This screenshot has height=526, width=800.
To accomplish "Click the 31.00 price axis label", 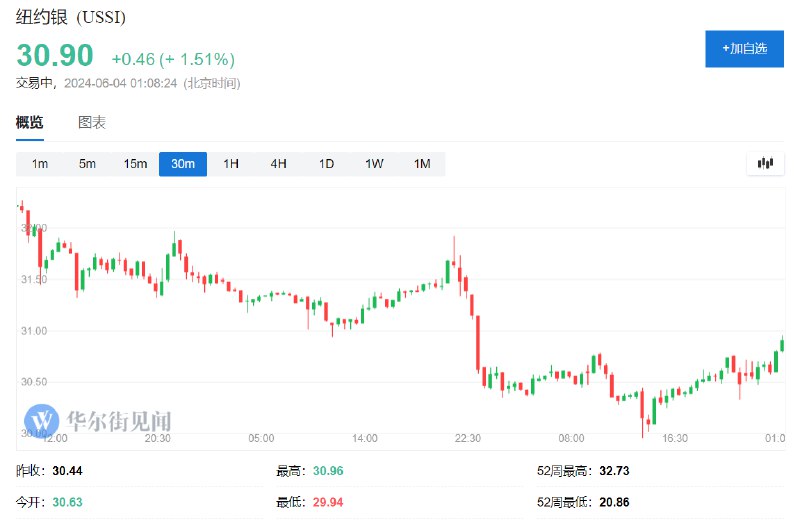I will (34, 331).
